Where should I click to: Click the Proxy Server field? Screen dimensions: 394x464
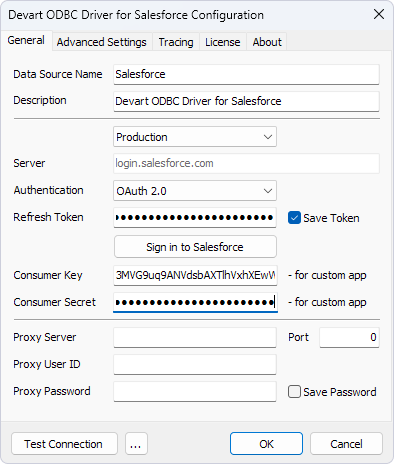tap(195, 337)
